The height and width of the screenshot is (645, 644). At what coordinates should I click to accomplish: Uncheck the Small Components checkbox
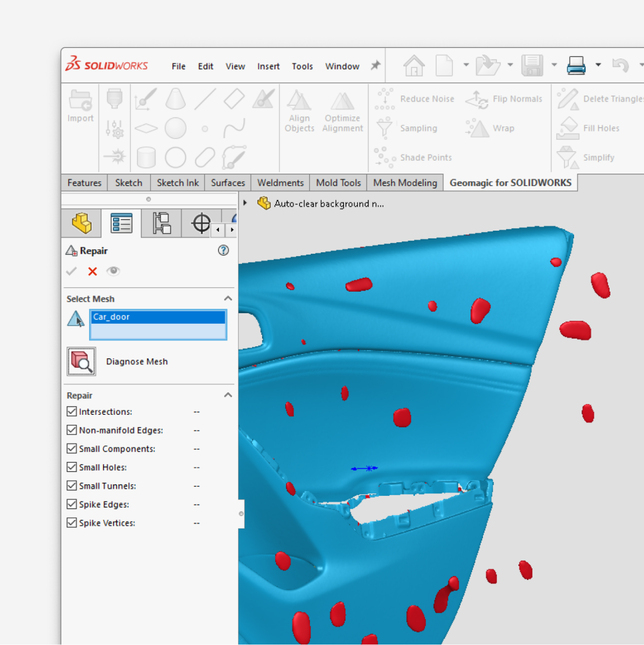(72, 448)
